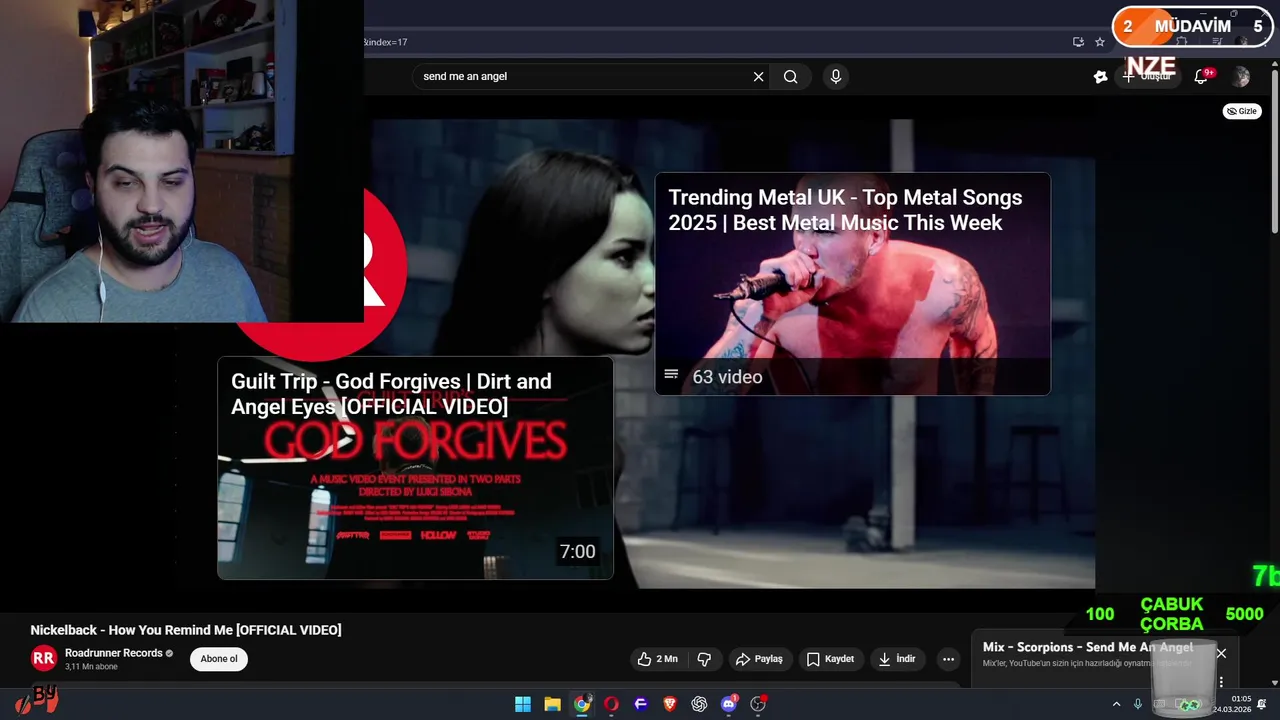
Task: Click the search magnifier button
Action: 791,76
